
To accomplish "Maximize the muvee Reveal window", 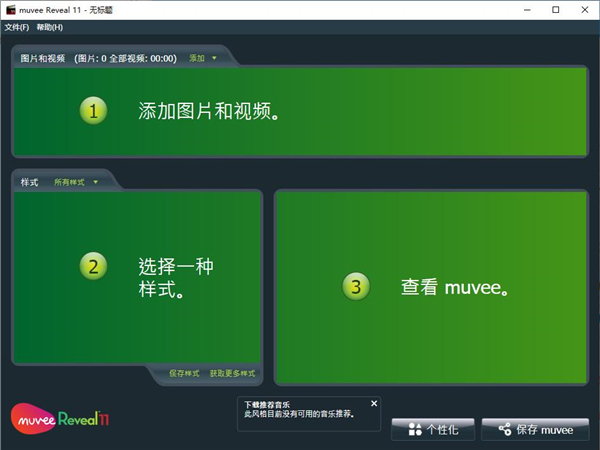I will 556,10.
